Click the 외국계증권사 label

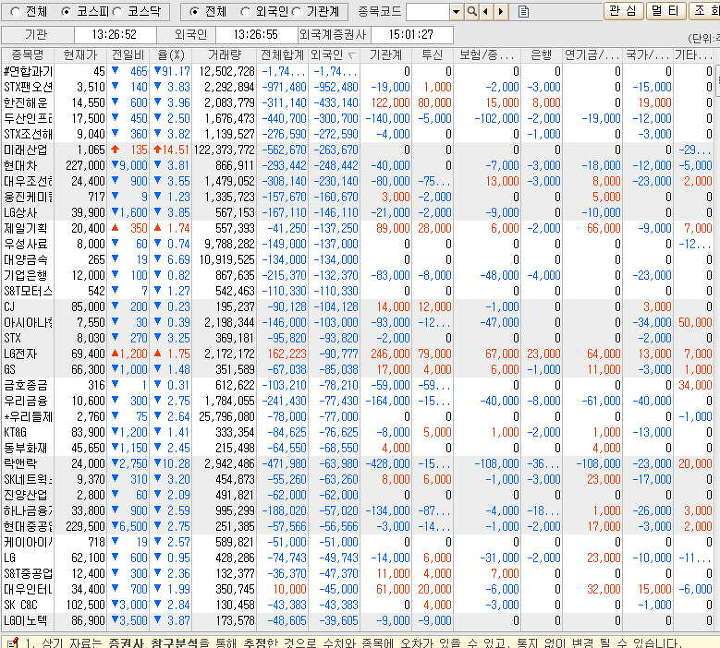coord(333,35)
